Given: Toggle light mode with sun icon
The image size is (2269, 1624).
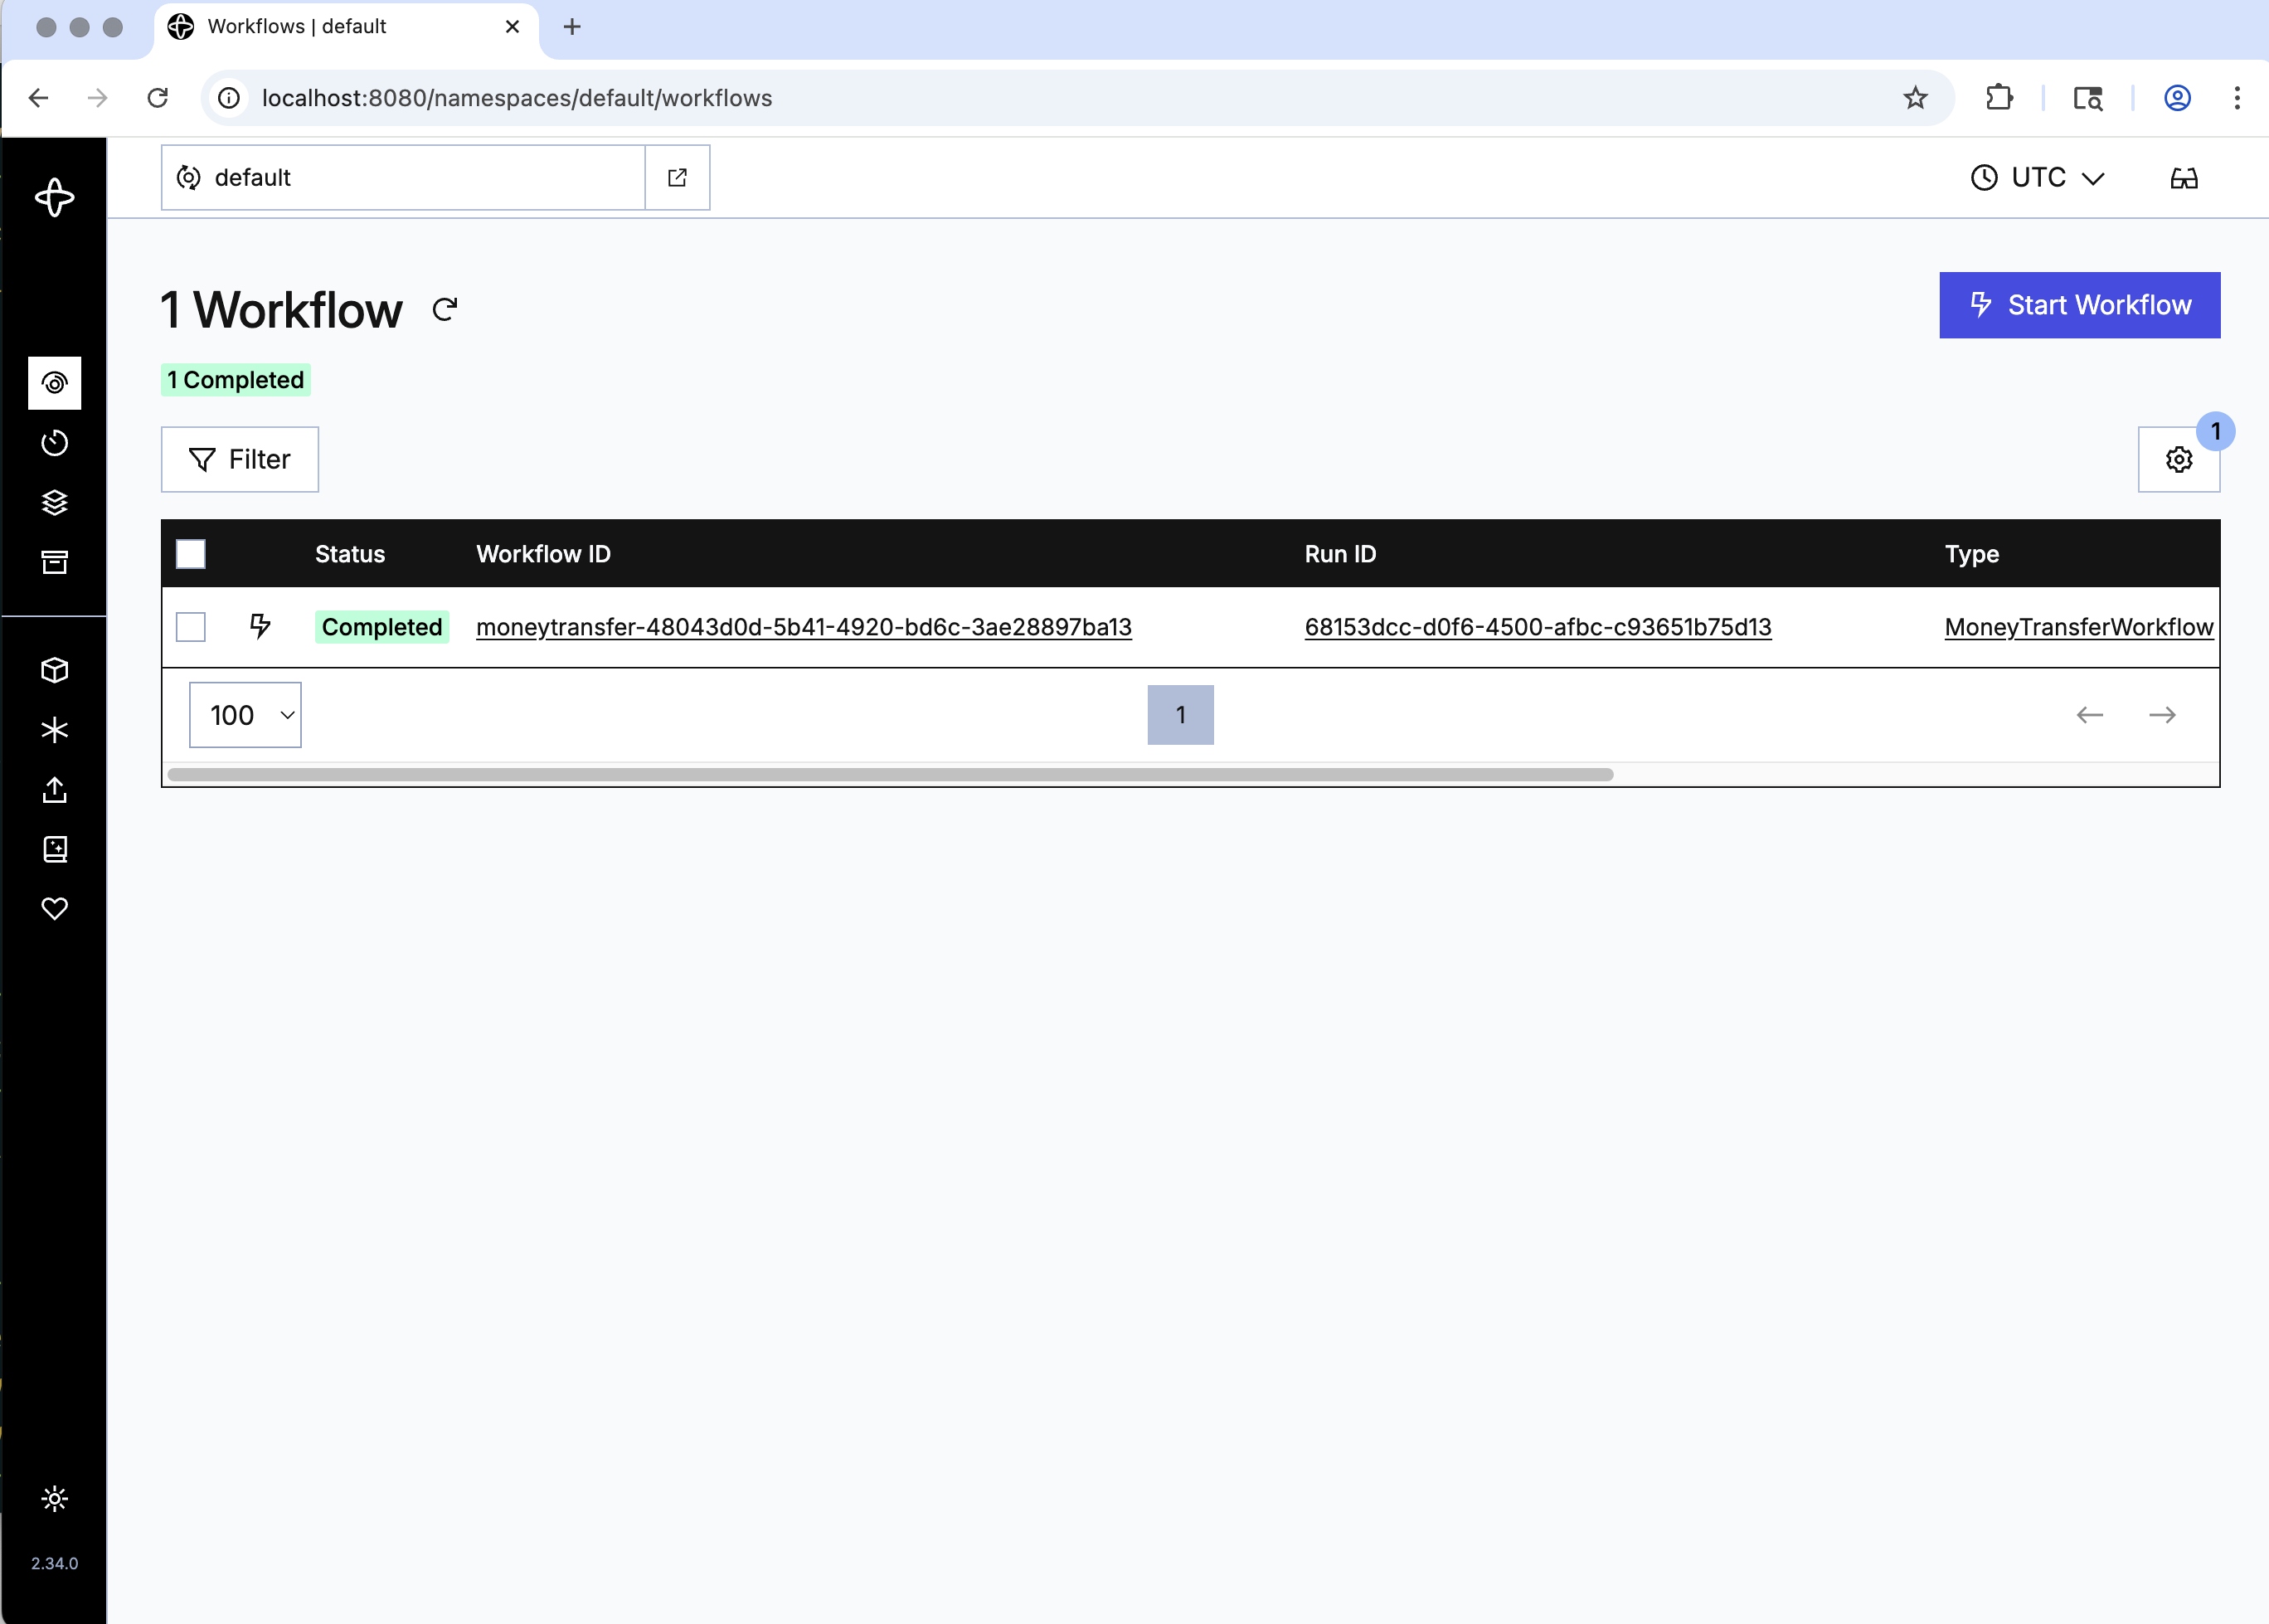Looking at the screenshot, I should pos(55,1498).
